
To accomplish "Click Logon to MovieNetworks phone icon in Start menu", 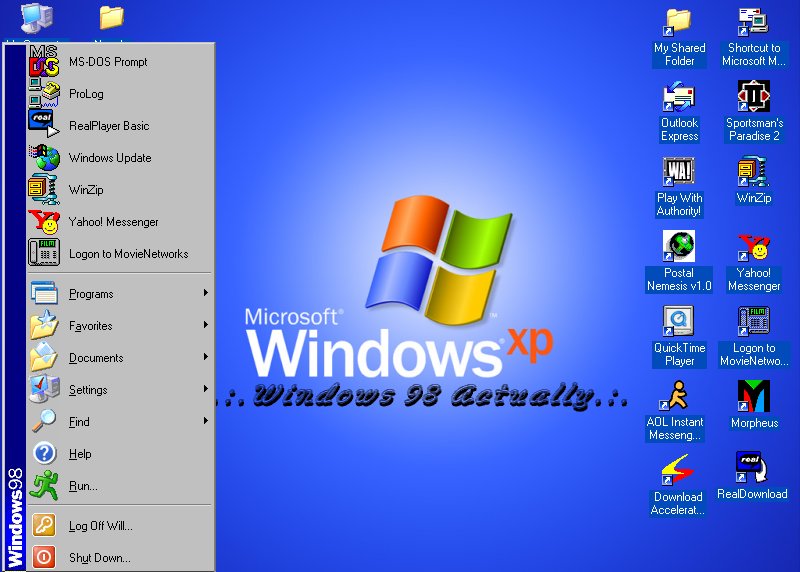I will point(44,253).
